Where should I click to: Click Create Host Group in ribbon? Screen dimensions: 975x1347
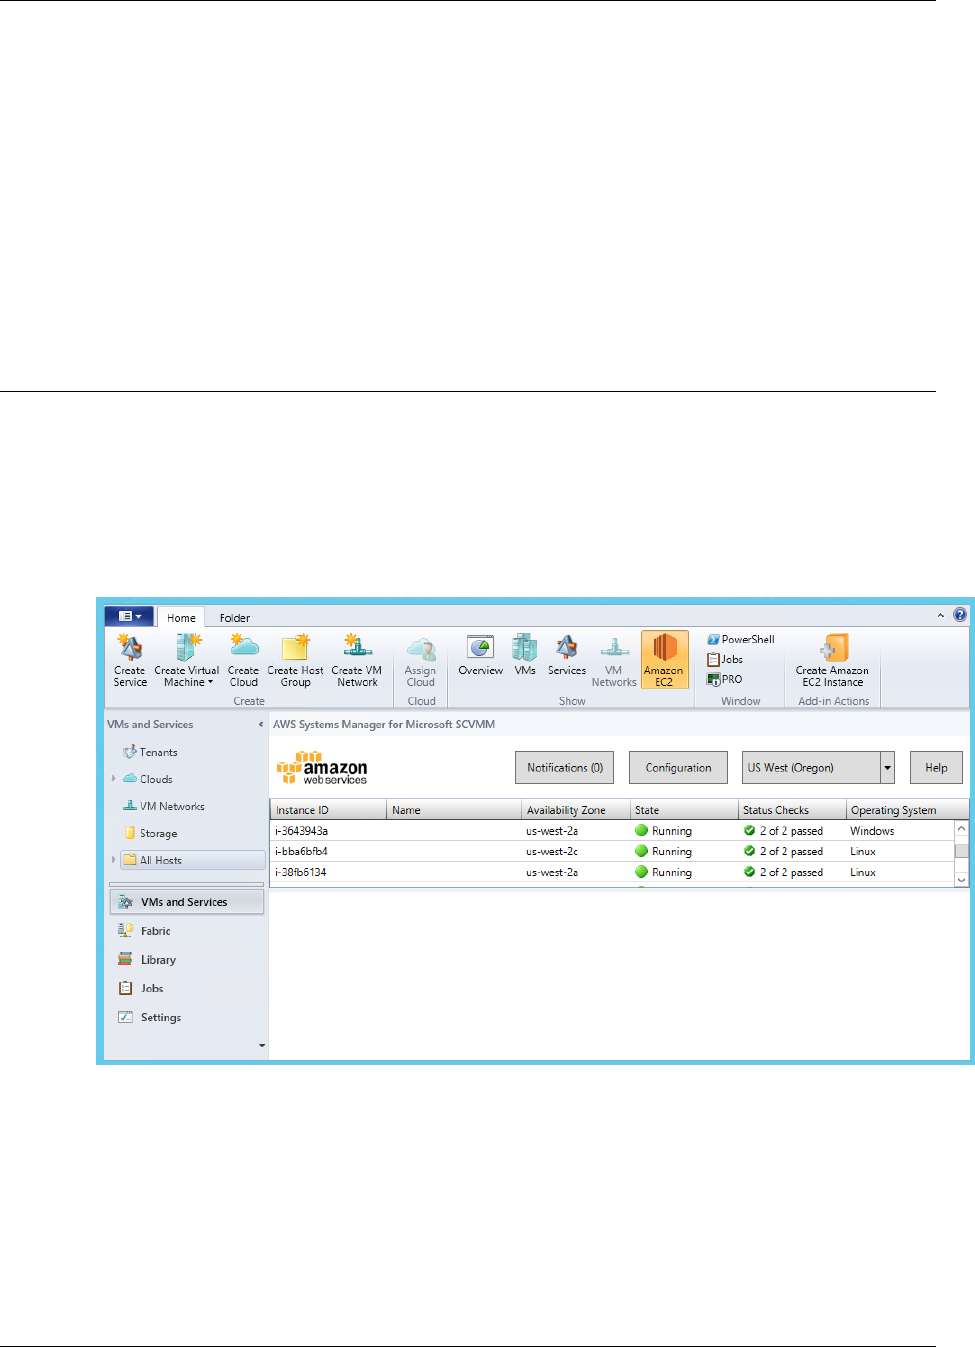[x=296, y=660]
